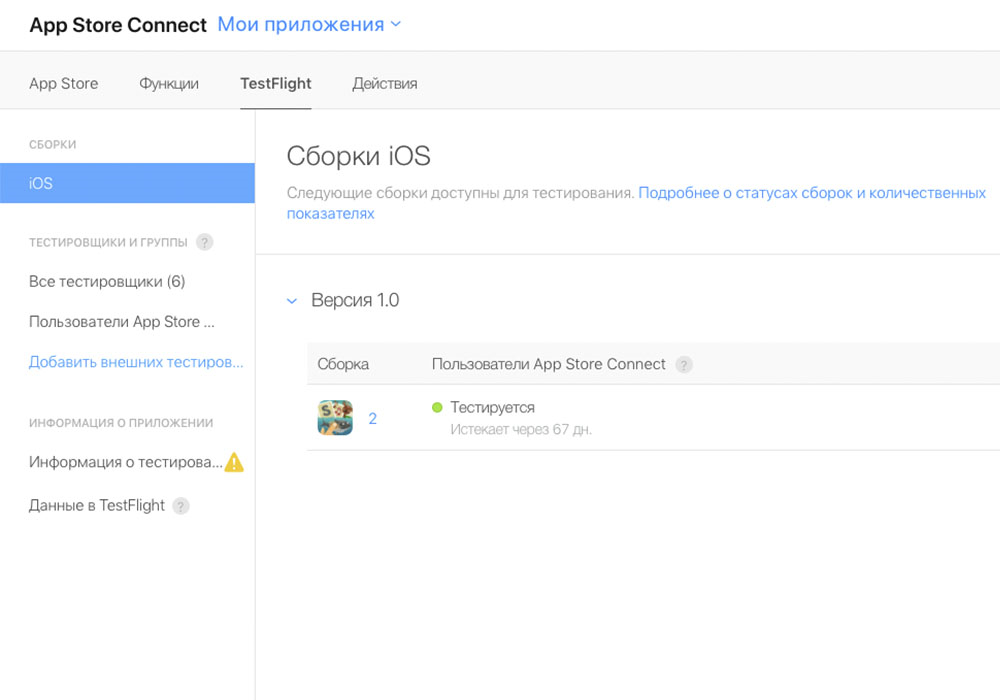Click Истекает через 67 дн. text
The height and width of the screenshot is (700, 1000).
coord(521,430)
